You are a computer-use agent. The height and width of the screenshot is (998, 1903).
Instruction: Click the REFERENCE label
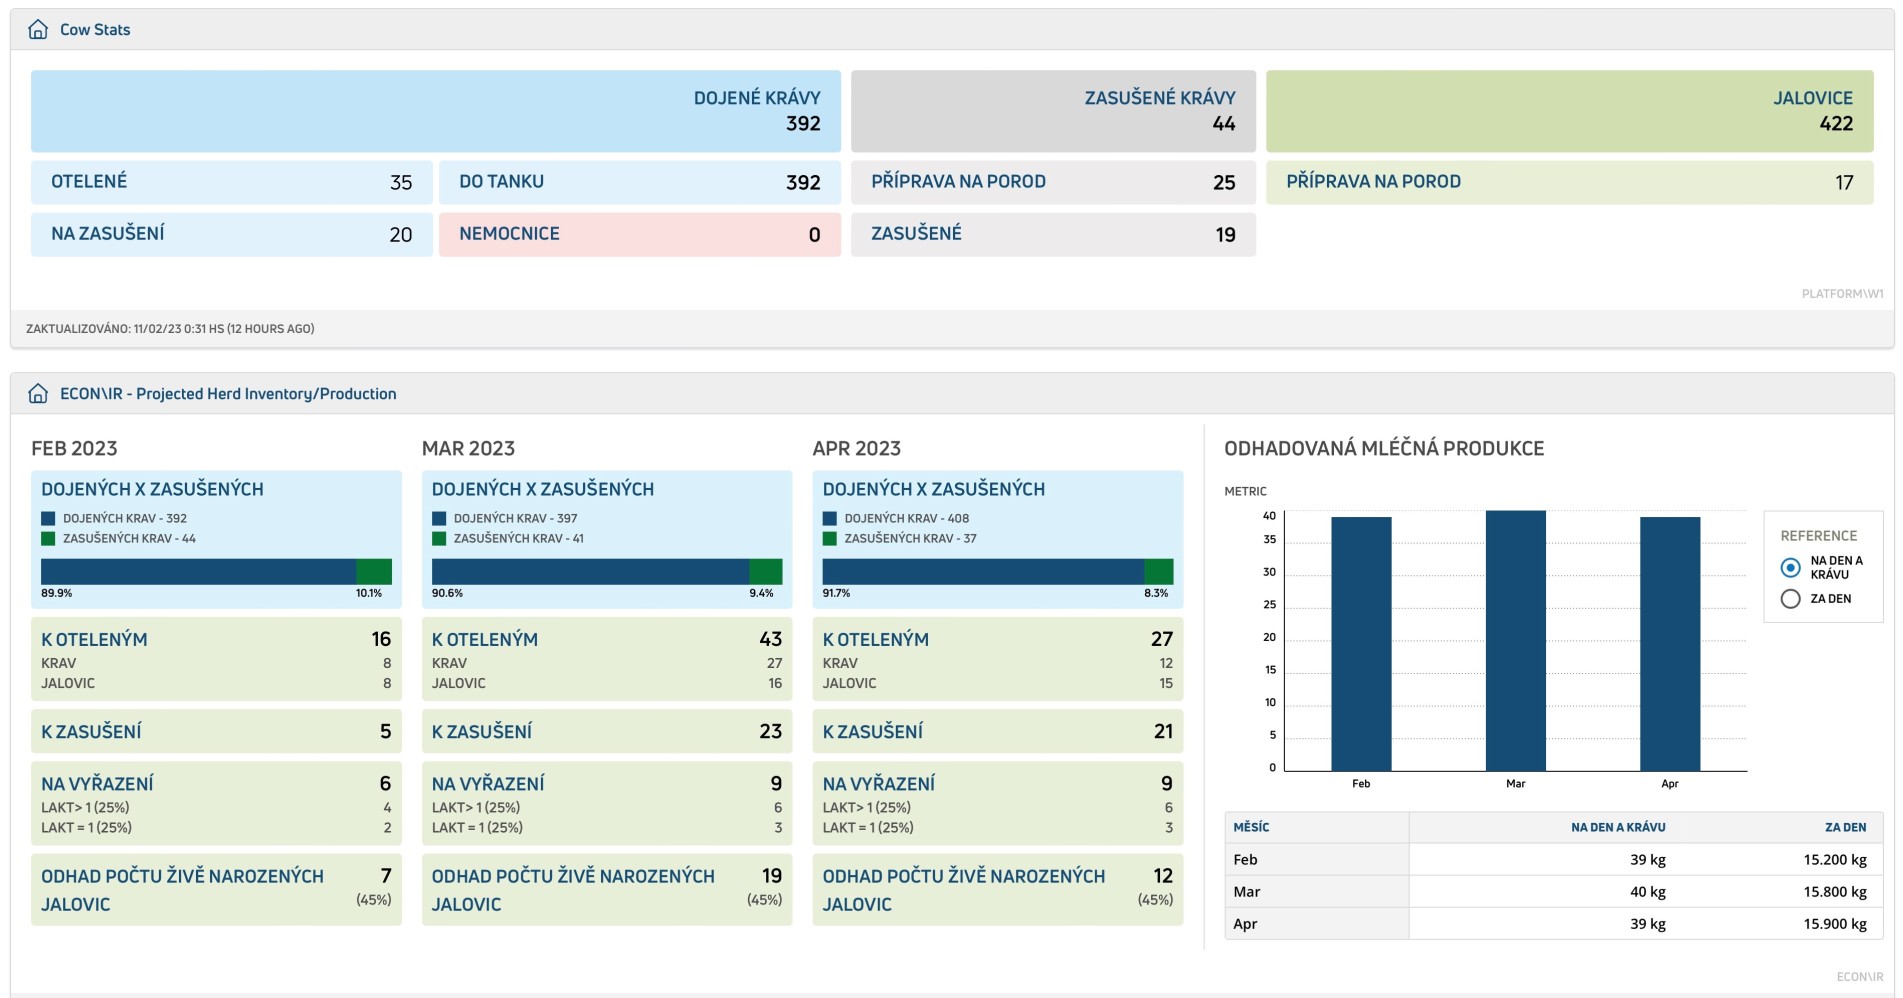1818,536
